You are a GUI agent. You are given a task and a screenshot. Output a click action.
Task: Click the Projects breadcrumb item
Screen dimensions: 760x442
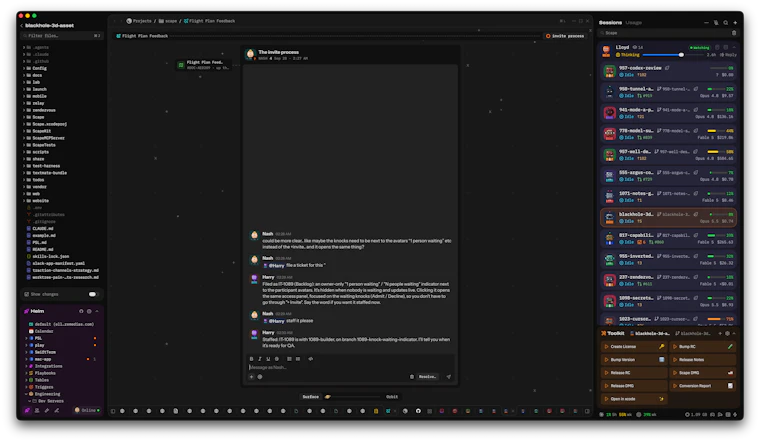[x=139, y=21]
